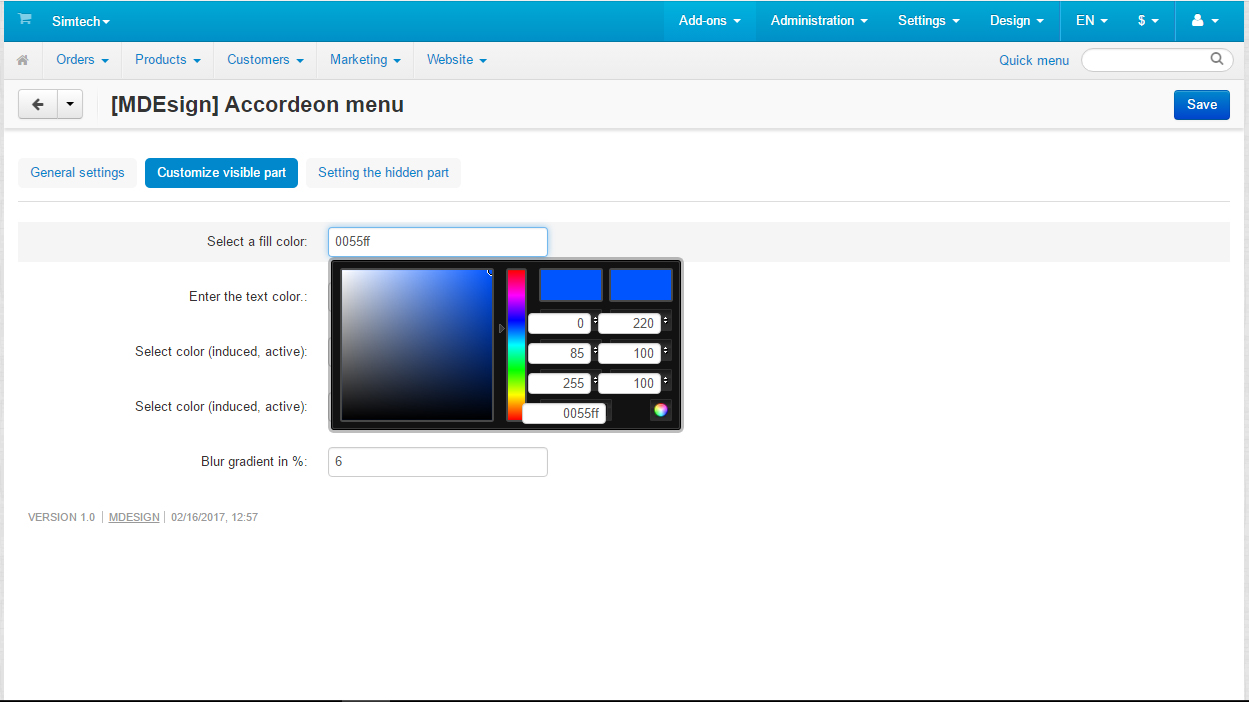Click the back arrow button

click(38, 104)
